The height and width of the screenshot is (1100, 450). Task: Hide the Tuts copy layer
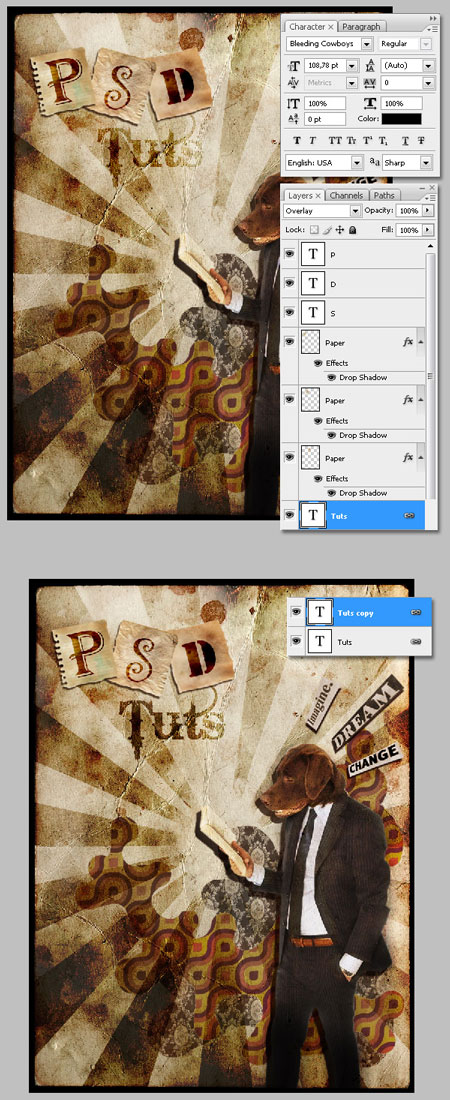296,612
